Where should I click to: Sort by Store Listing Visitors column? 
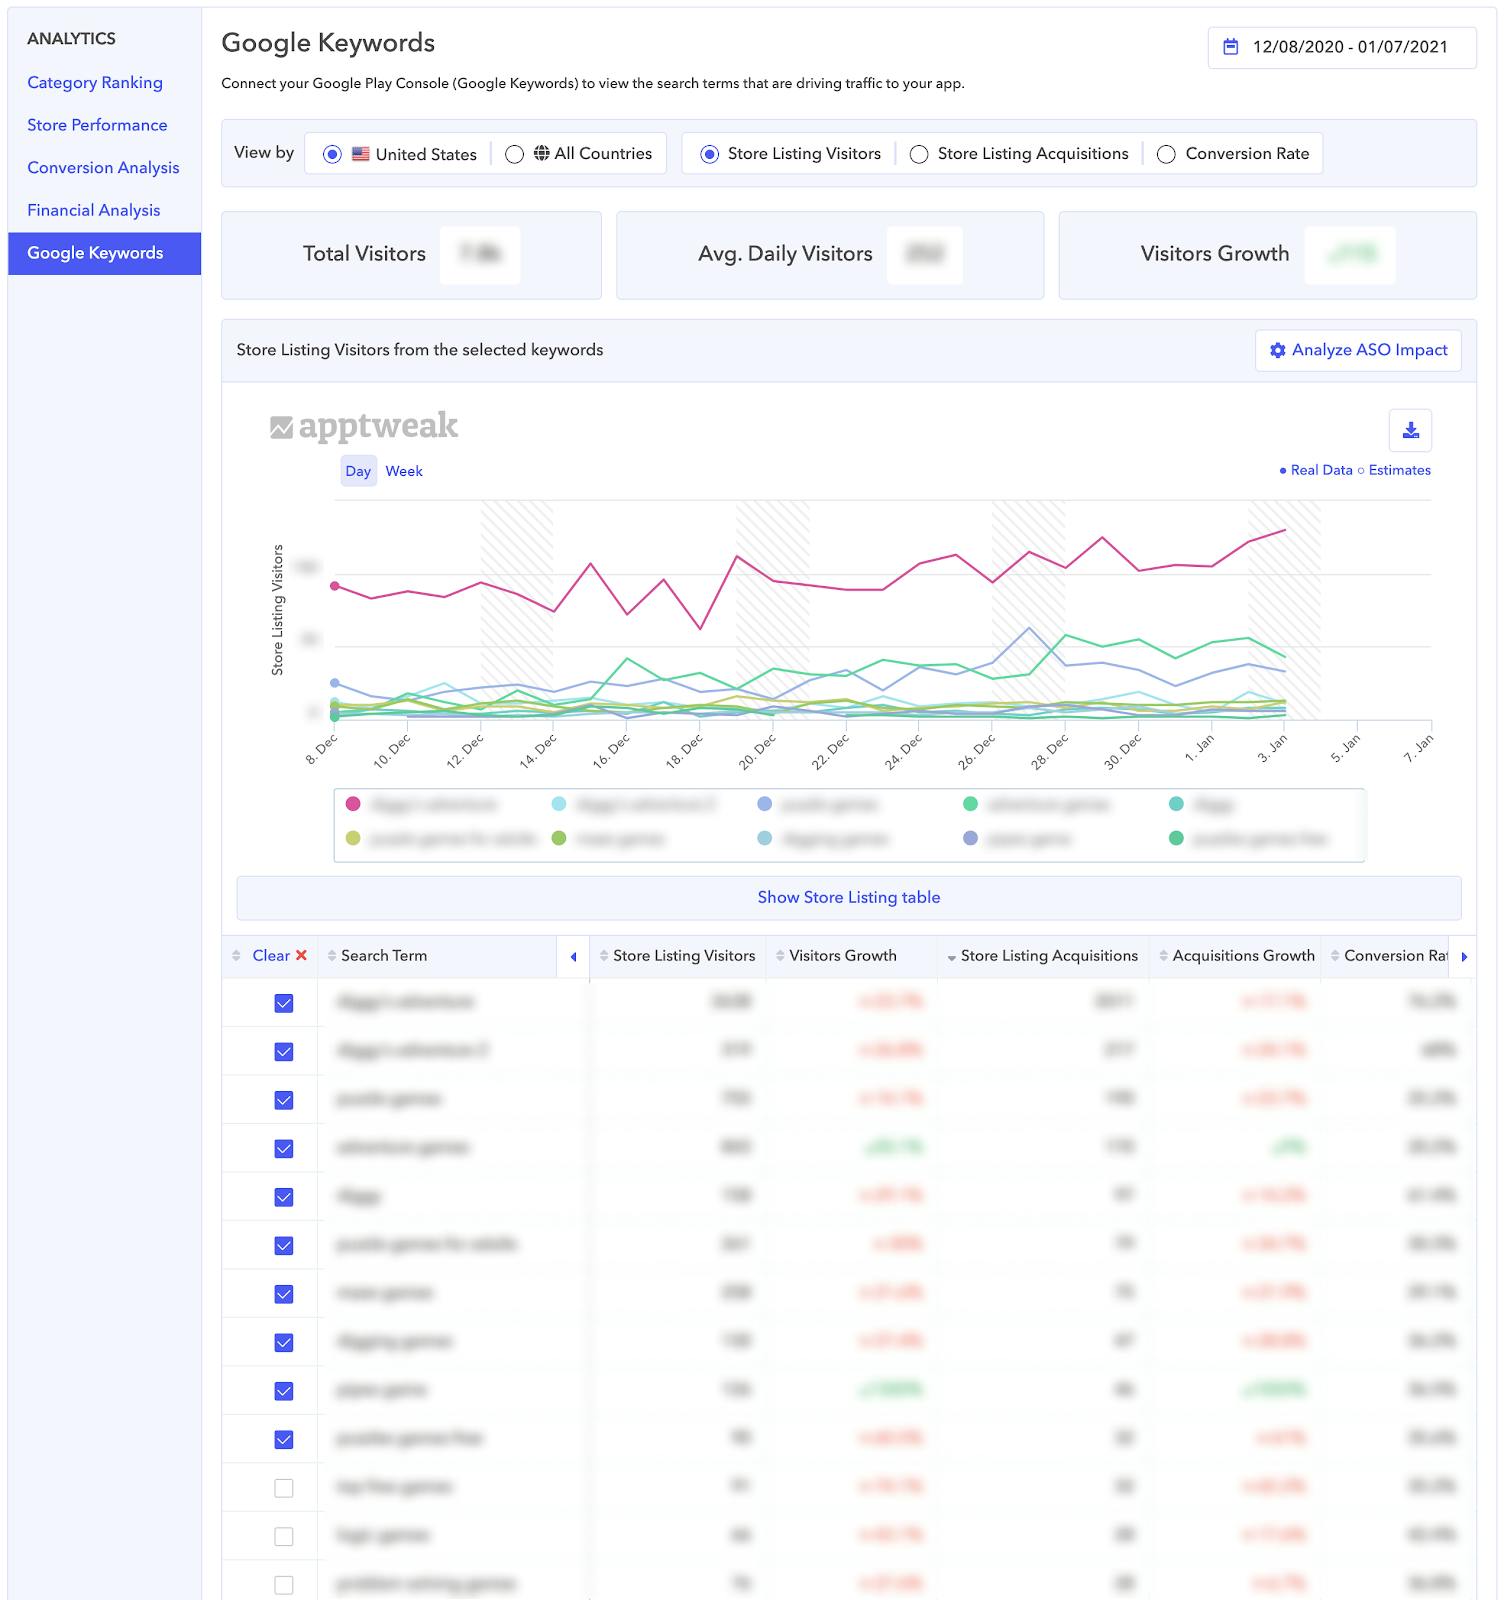pyautogui.click(x=683, y=956)
